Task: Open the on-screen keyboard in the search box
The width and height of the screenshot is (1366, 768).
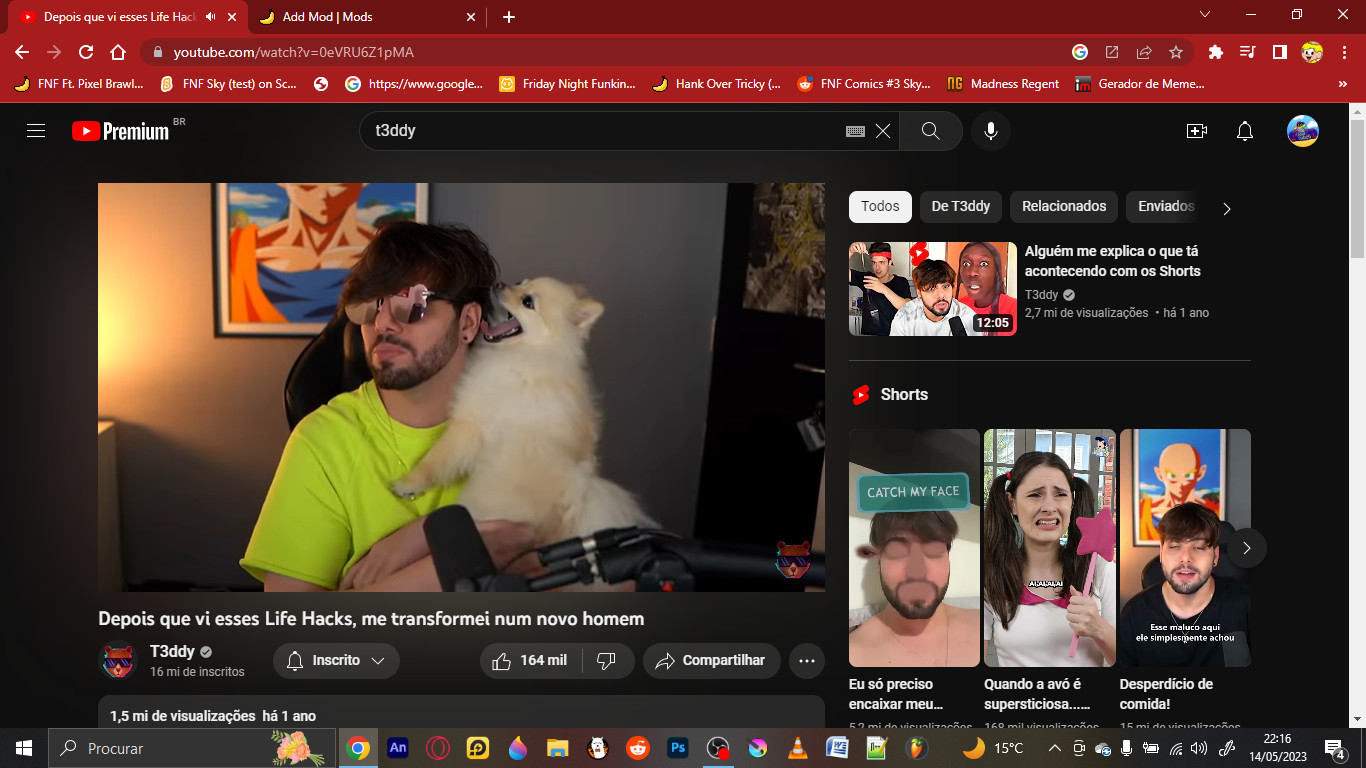Action: [855, 131]
